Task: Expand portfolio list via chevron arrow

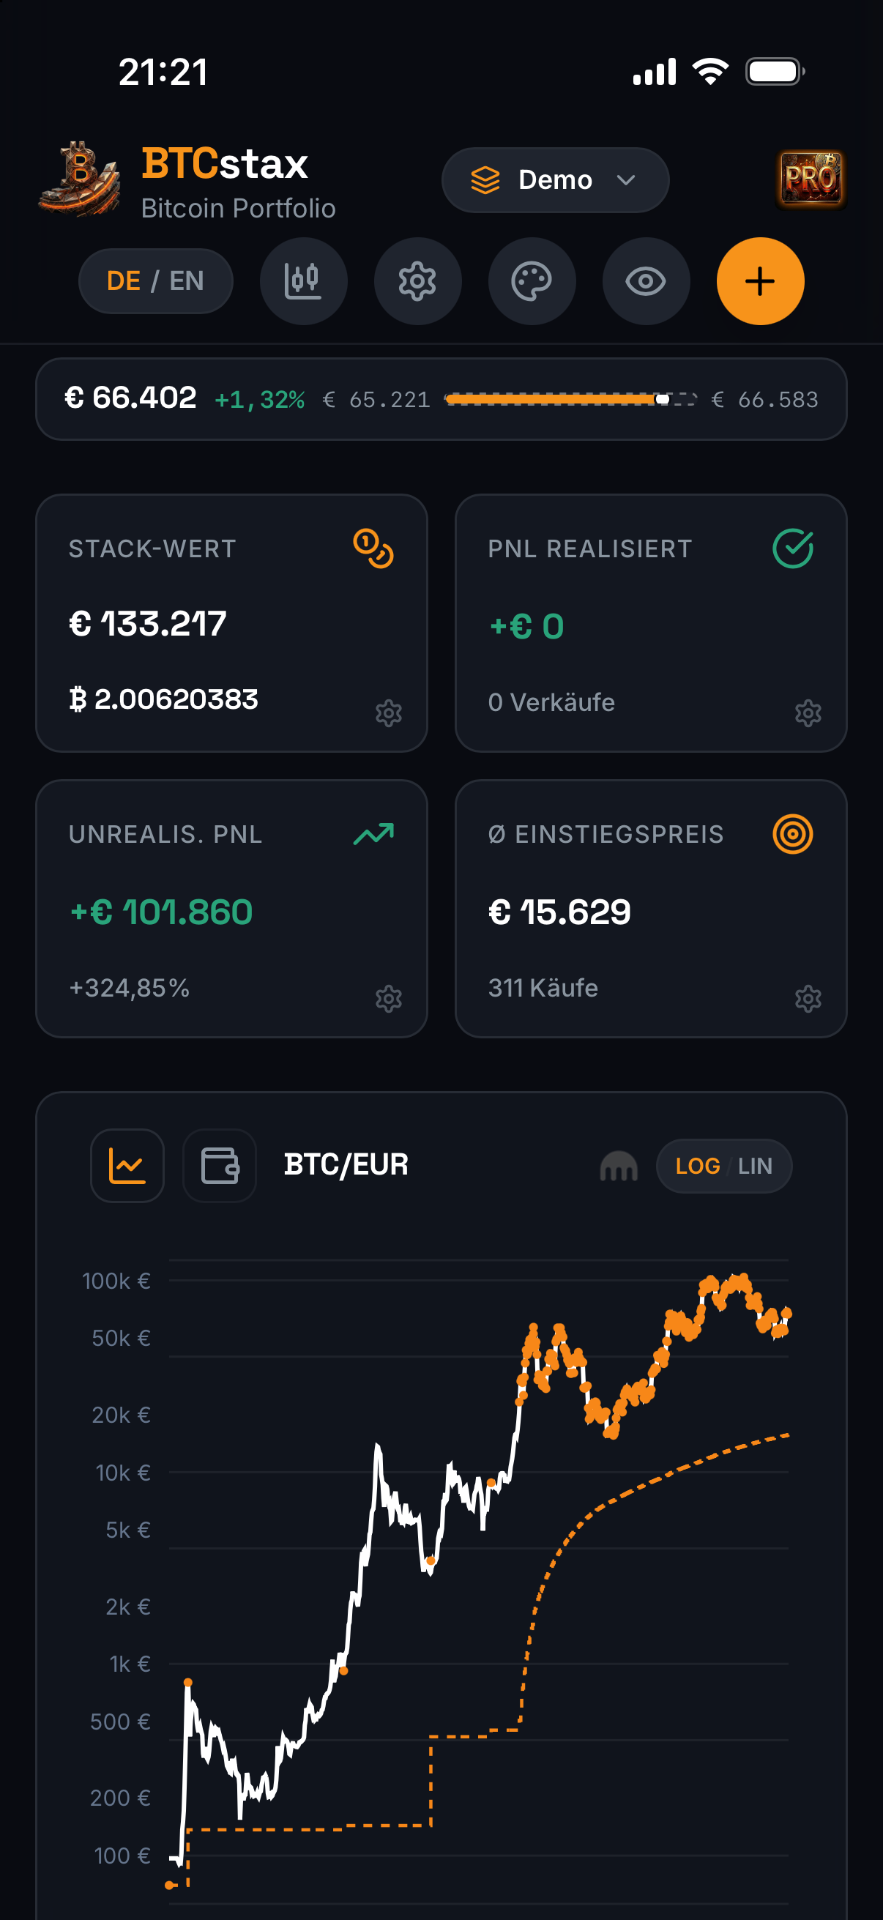Action: 626,180
